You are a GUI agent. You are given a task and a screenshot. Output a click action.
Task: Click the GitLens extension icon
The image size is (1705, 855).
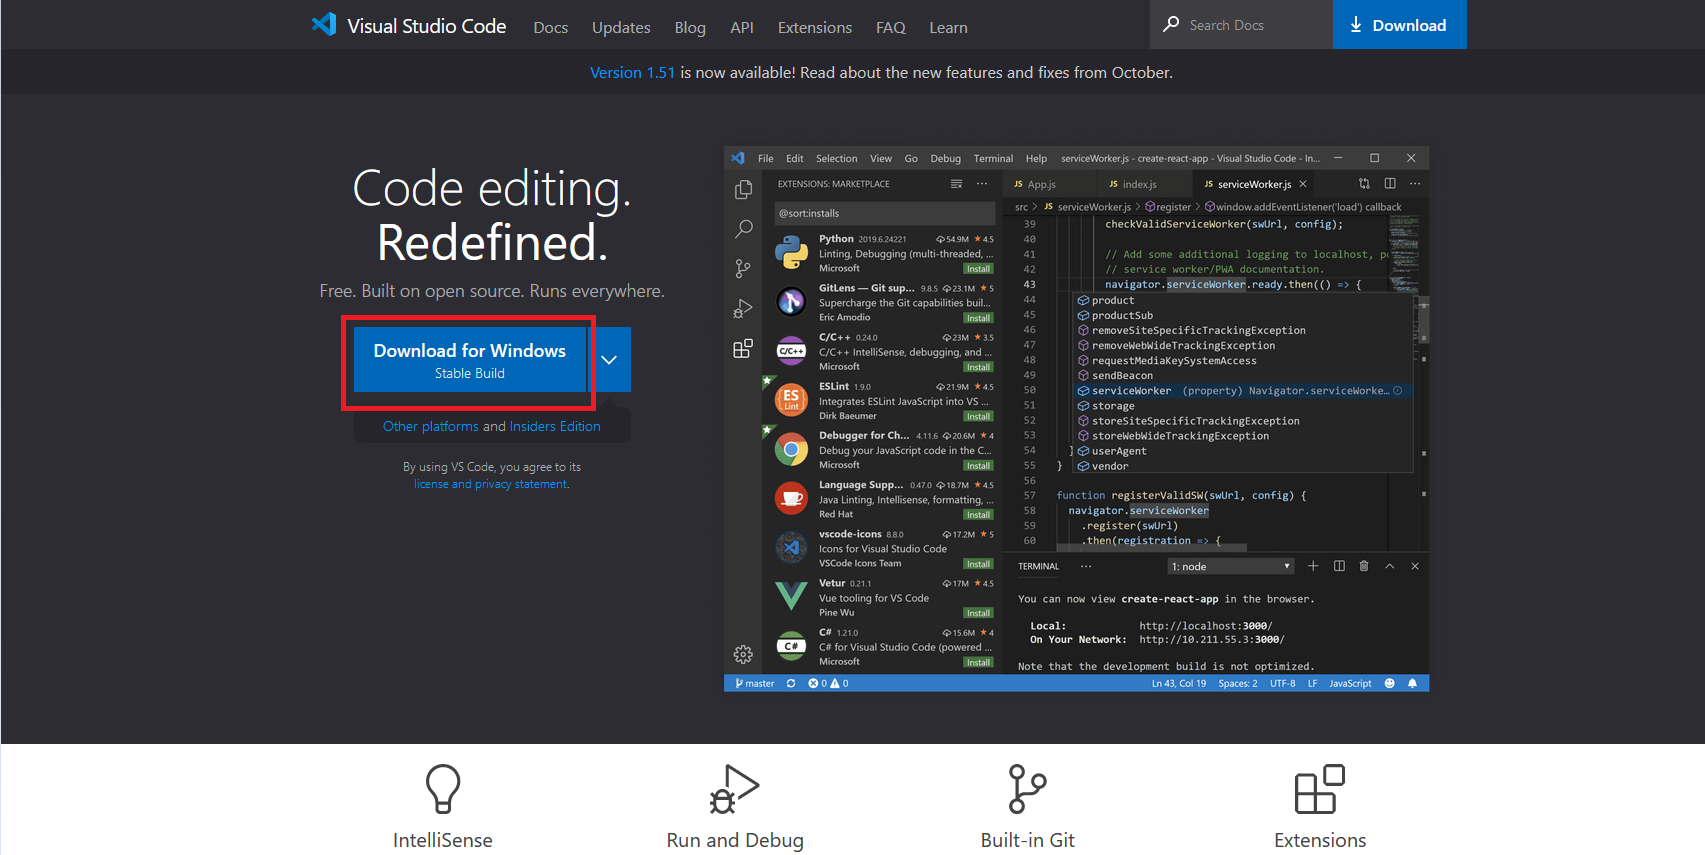tap(791, 301)
